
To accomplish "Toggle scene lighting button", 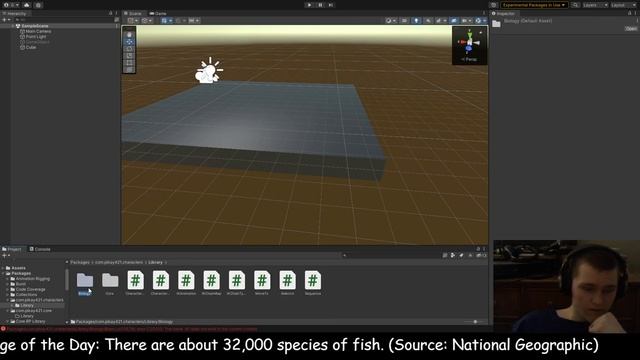I will click(416, 20).
